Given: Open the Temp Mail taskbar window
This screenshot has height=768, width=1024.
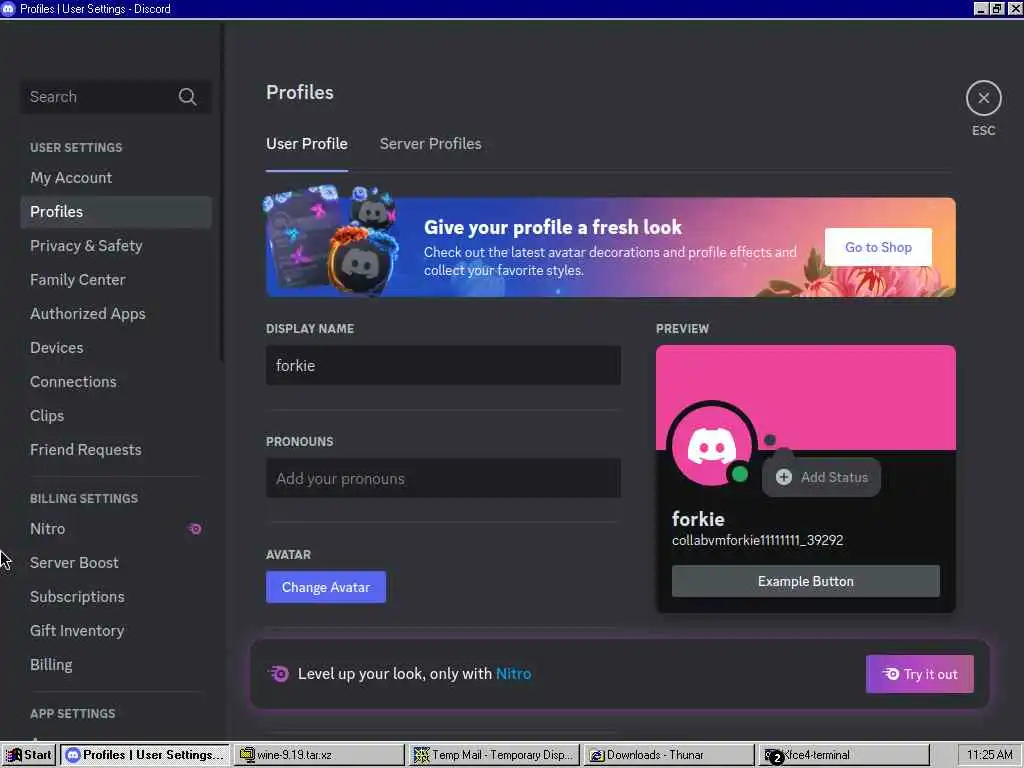Looking at the screenshot, I should click(x=494, y=755).
